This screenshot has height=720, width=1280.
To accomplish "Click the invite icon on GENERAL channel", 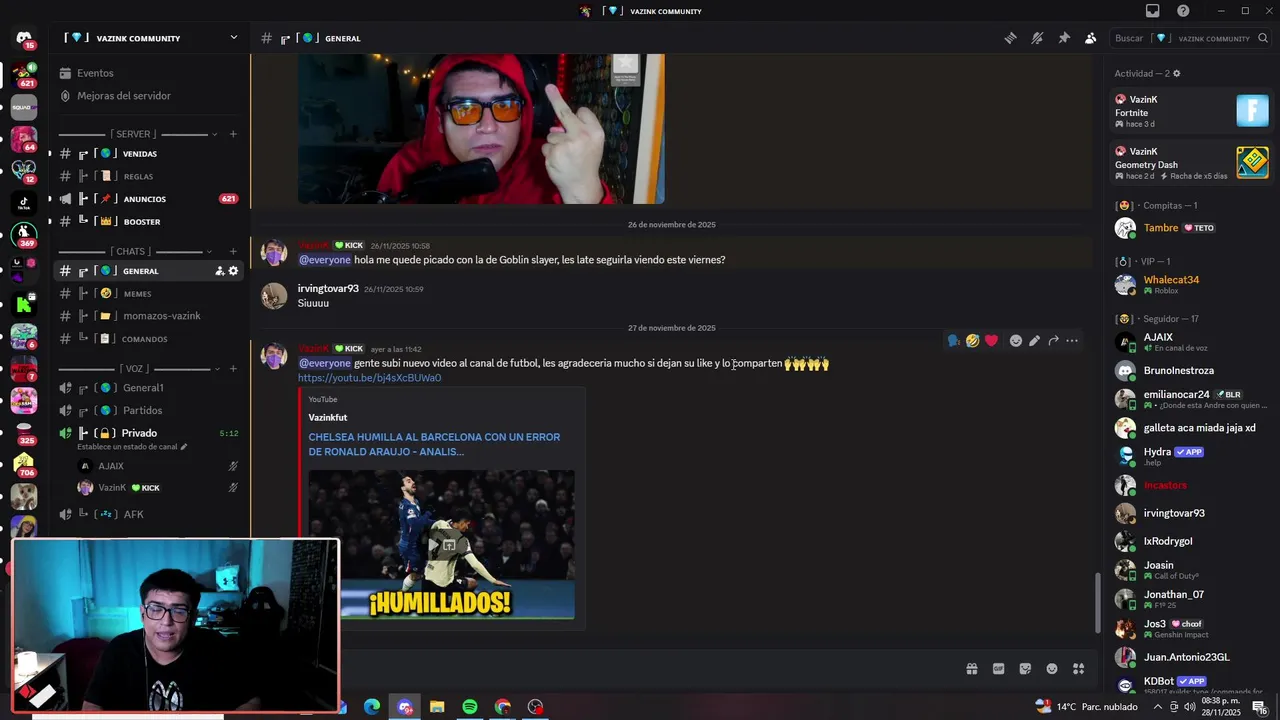I will tap(219, 271).
